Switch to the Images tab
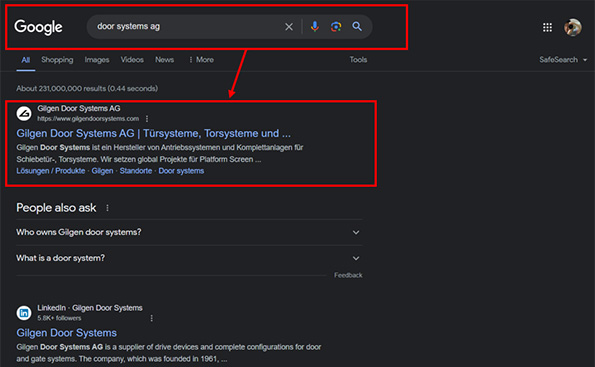 tap(97, 60)
